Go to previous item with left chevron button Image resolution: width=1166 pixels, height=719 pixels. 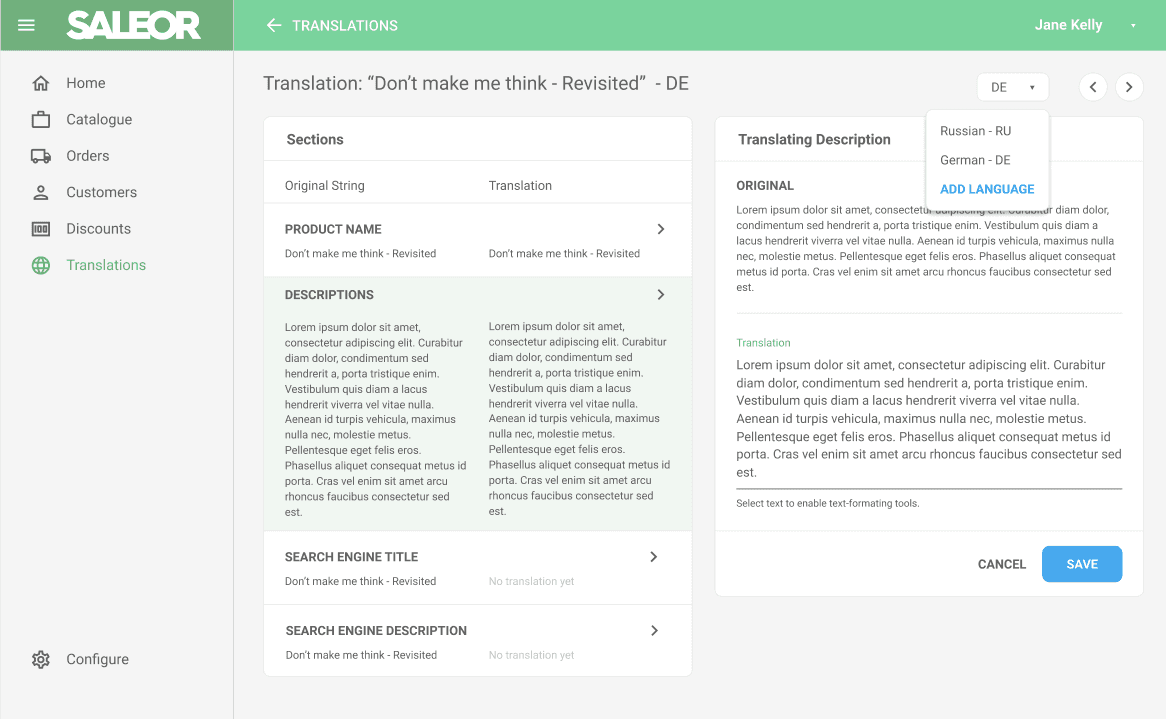pos(1093,87)
